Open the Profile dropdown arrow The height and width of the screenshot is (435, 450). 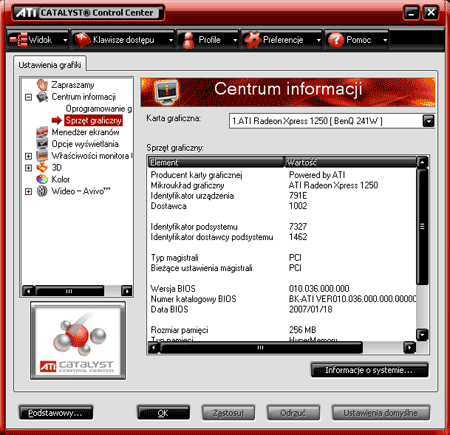click(x=235, y=40)
